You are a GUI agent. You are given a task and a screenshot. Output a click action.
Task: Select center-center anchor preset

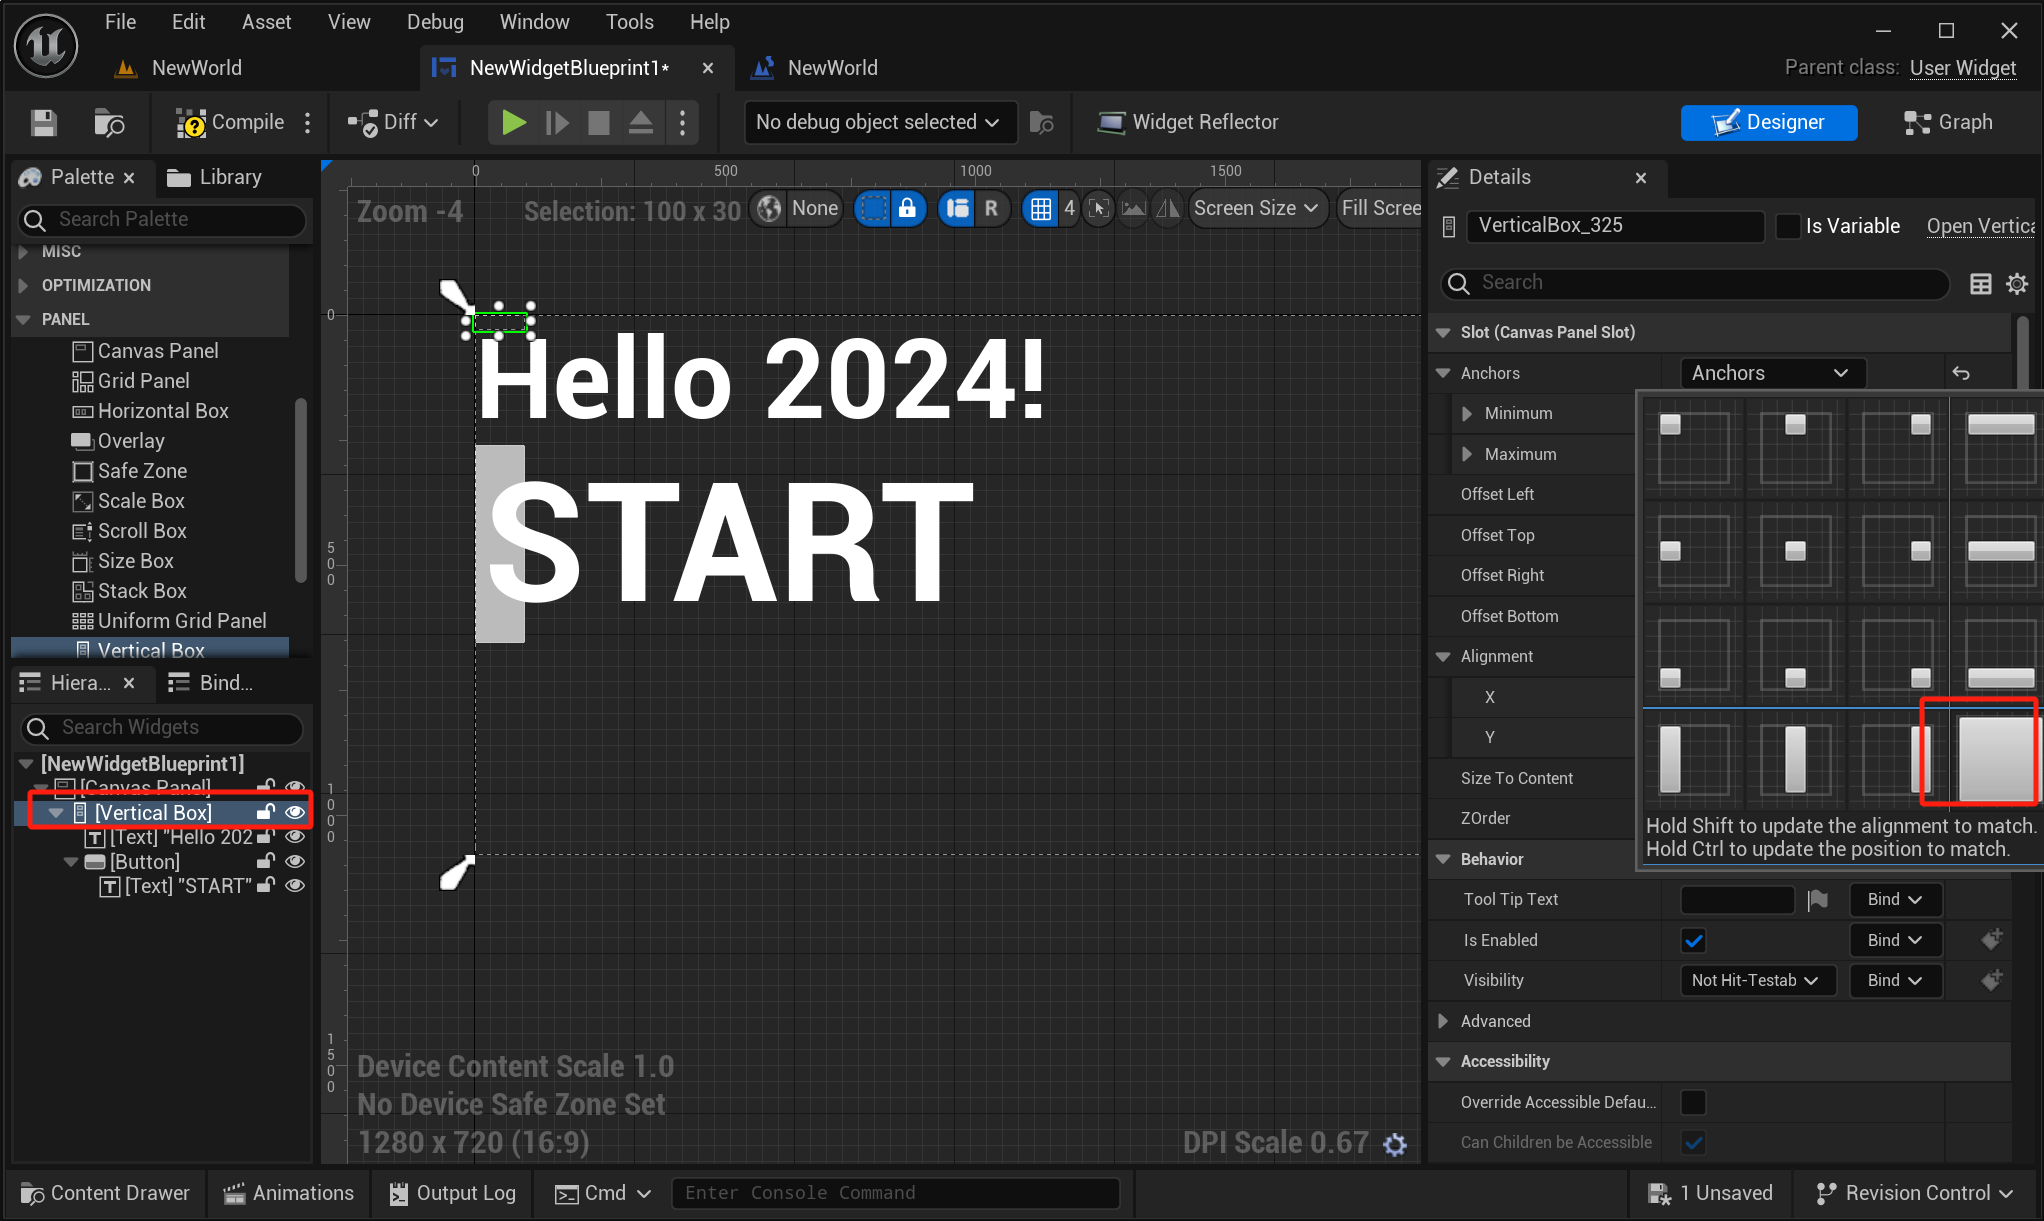(1795, 551)
